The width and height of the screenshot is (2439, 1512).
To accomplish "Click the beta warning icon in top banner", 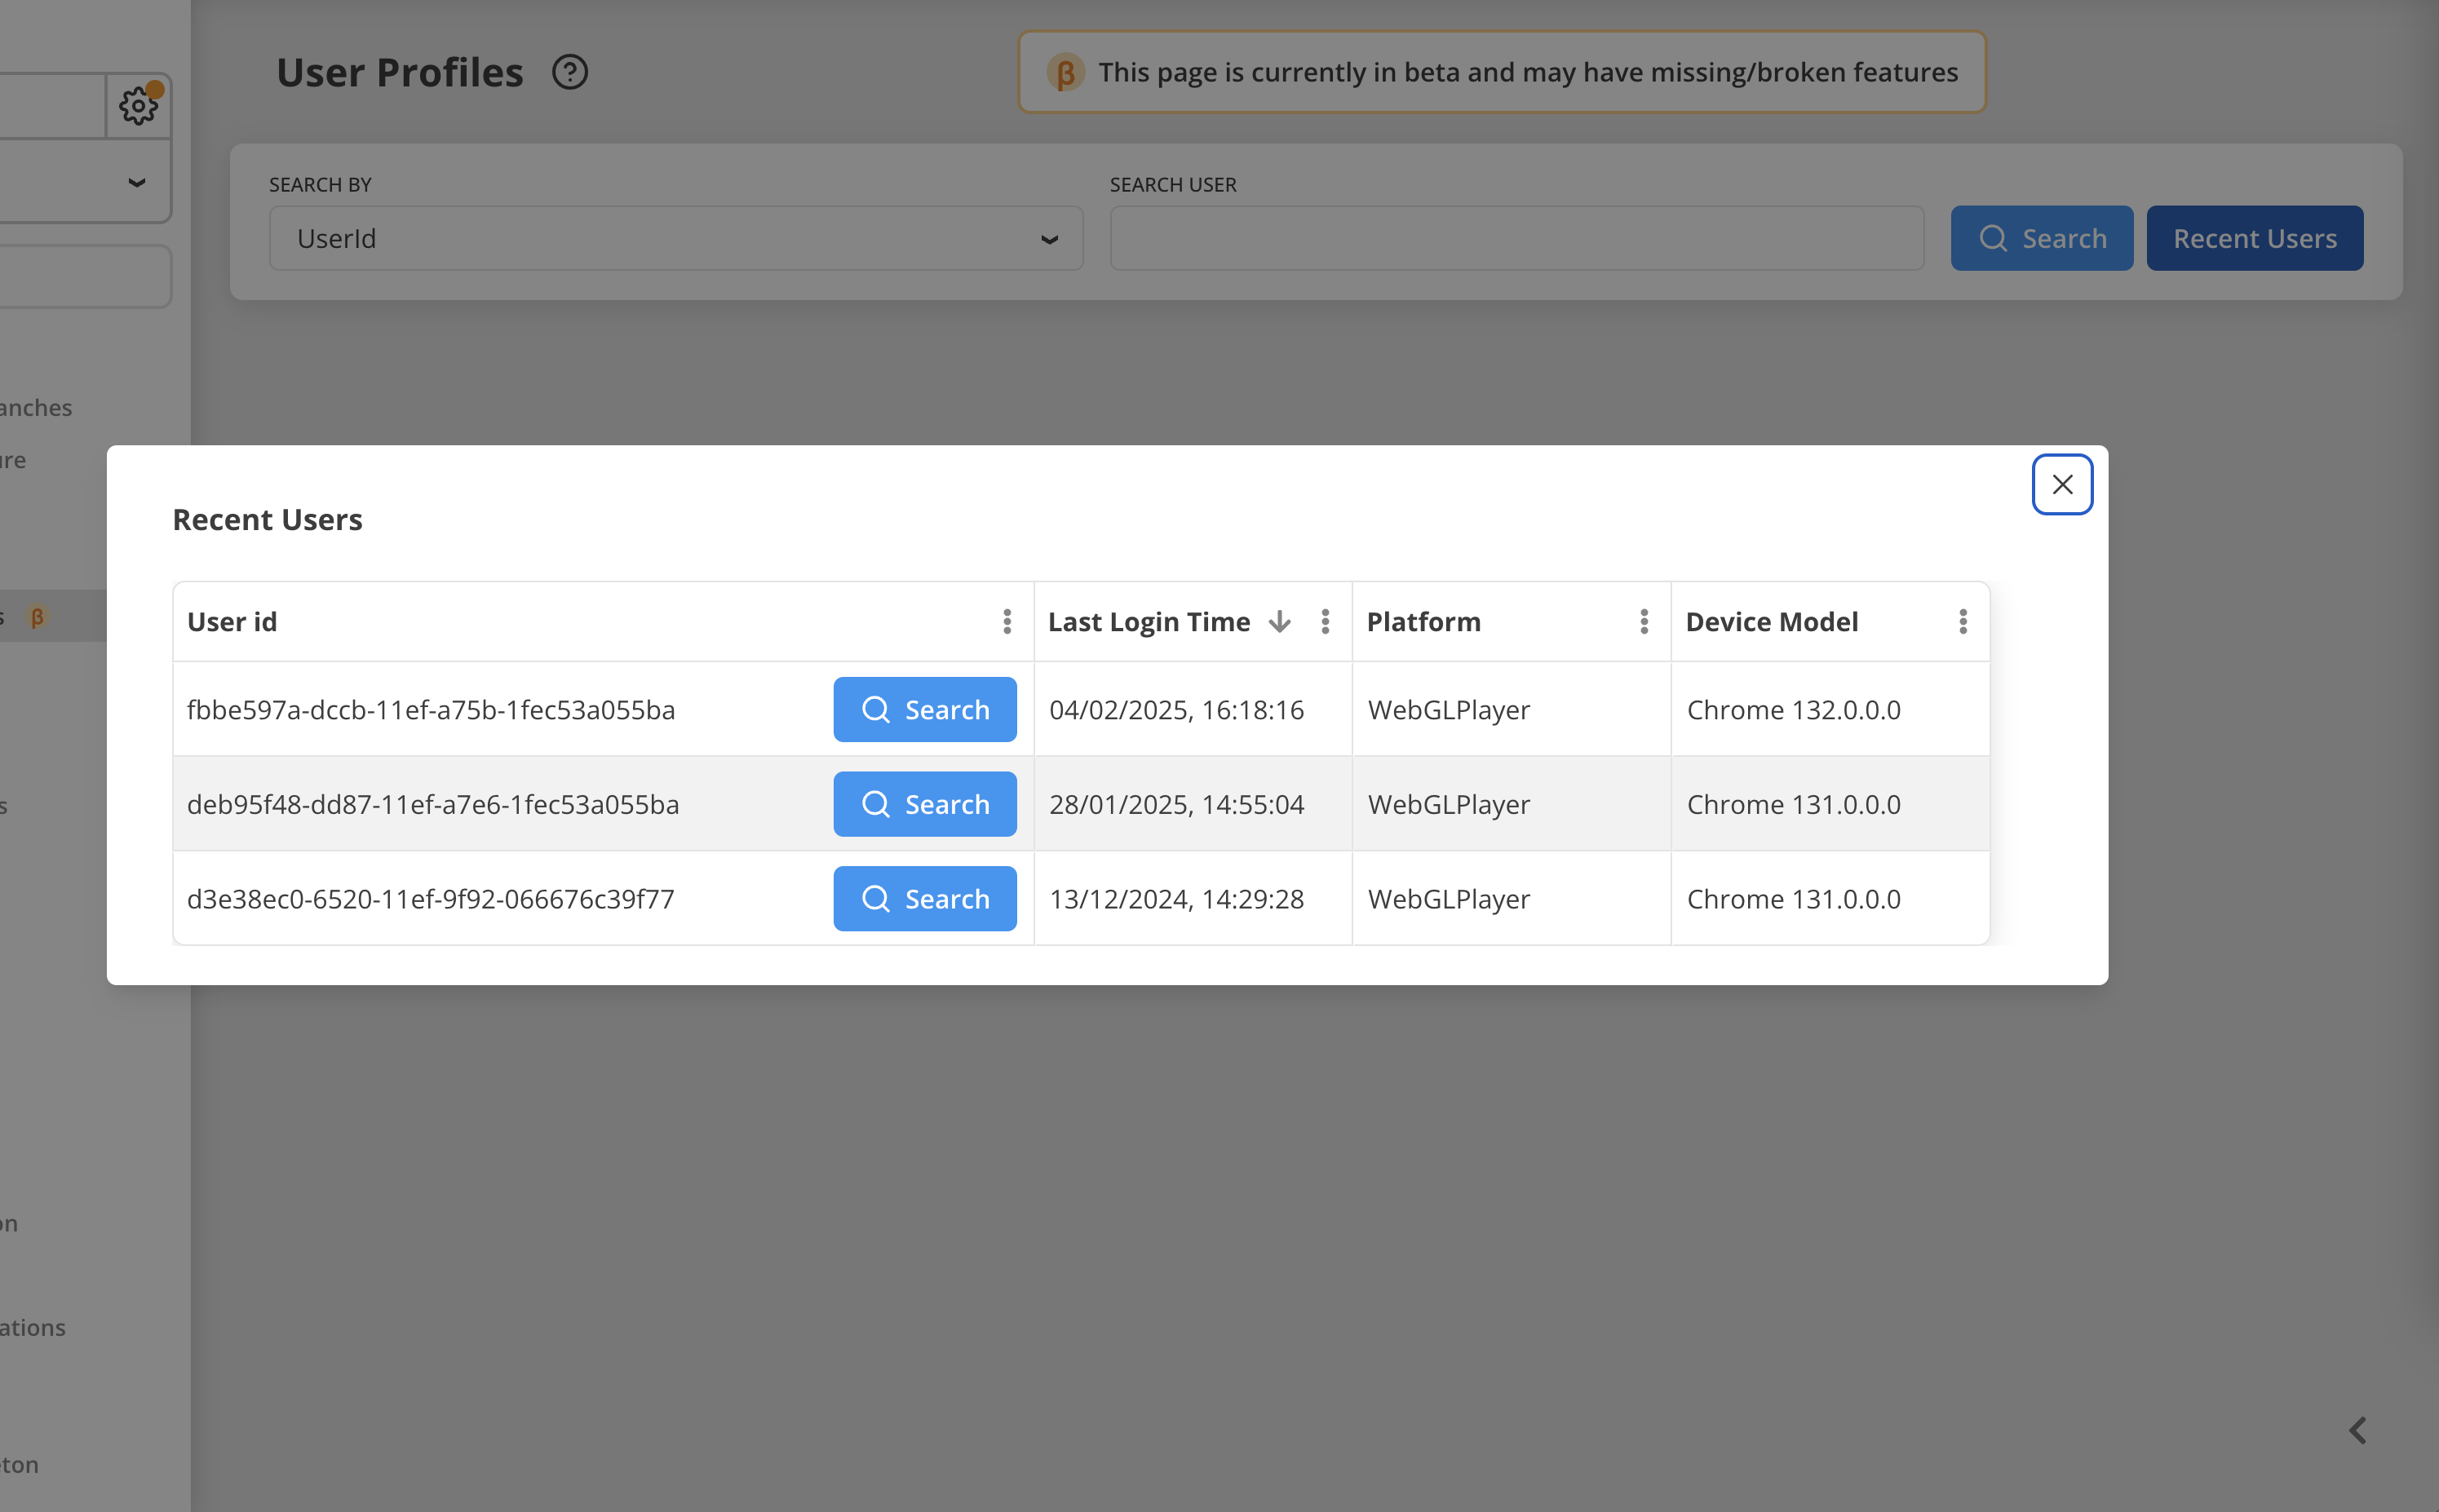I will [x=1063, y=73].
